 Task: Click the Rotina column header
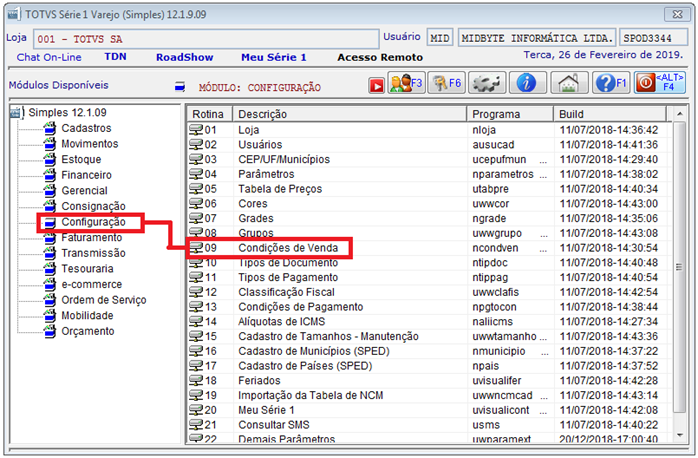(x=210, y=114)
